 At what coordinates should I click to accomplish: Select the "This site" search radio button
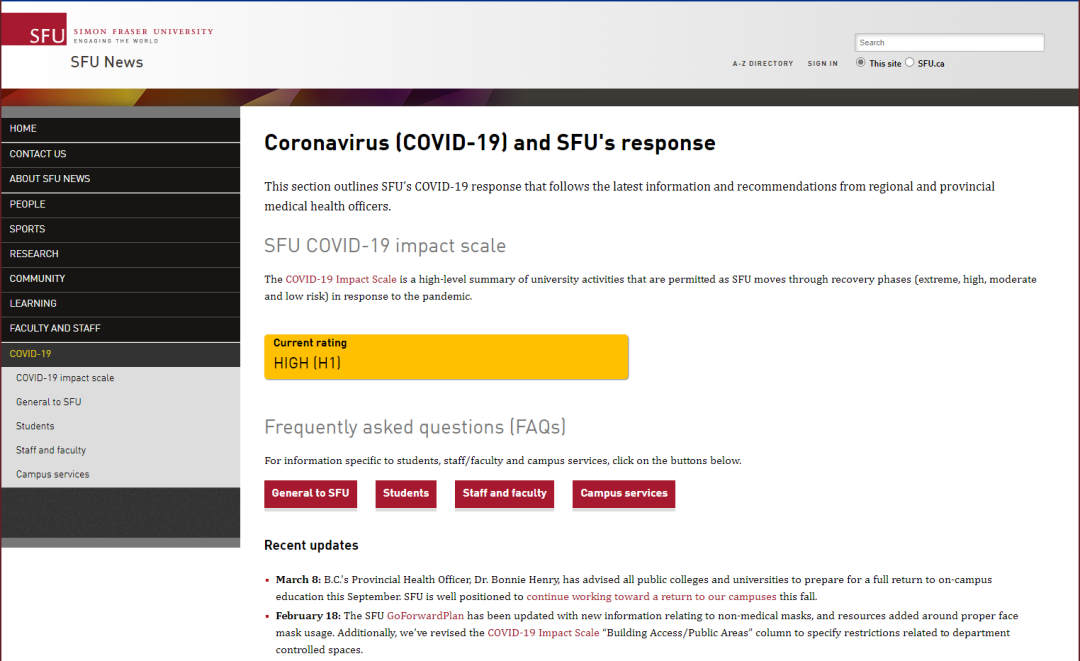point(861,62)
